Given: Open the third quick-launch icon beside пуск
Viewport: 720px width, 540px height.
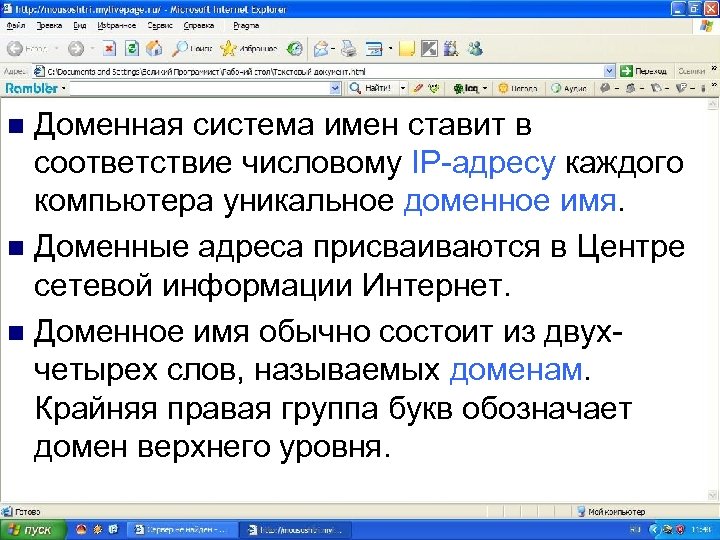Looking at the screenshot, I should (113, 529).
